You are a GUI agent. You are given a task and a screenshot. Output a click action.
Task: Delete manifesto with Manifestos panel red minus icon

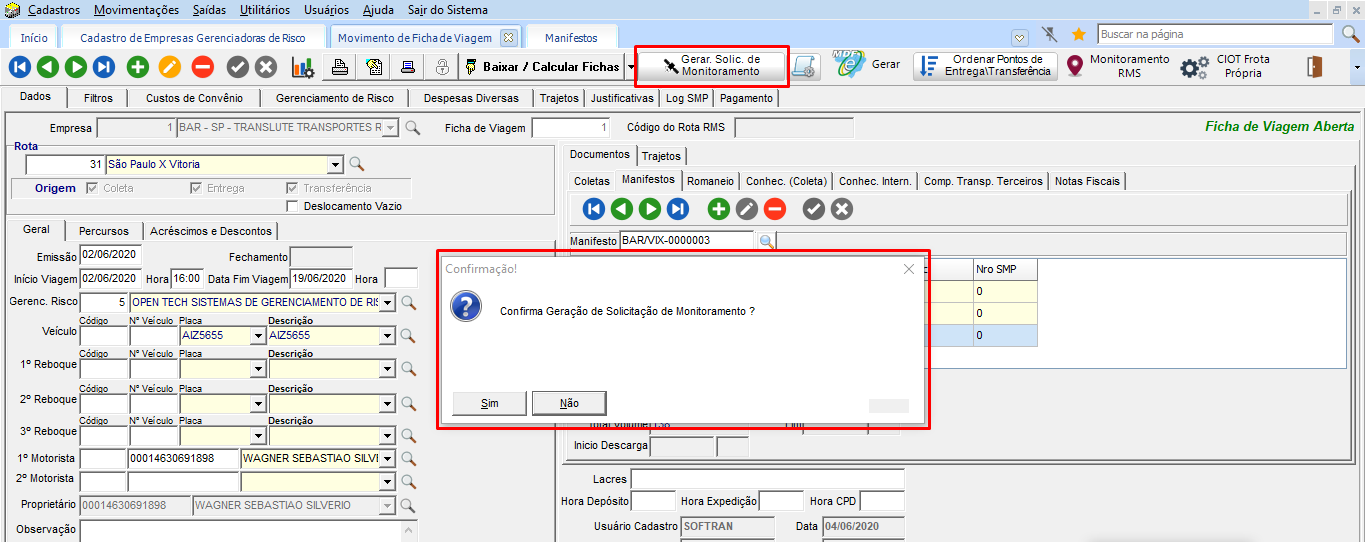point(775,209)
